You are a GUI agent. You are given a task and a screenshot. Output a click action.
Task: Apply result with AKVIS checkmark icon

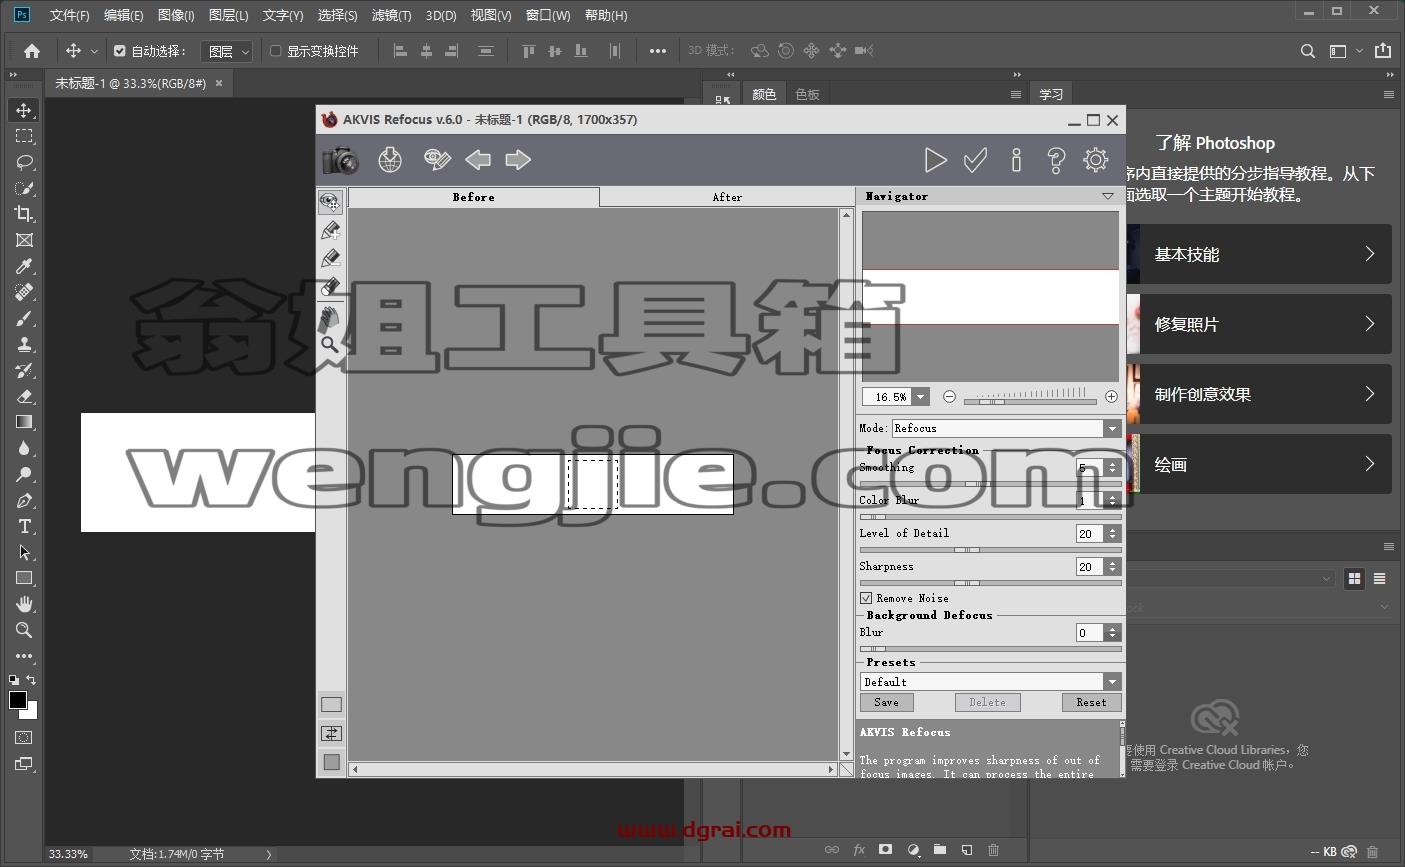click(x=975, y=160)
